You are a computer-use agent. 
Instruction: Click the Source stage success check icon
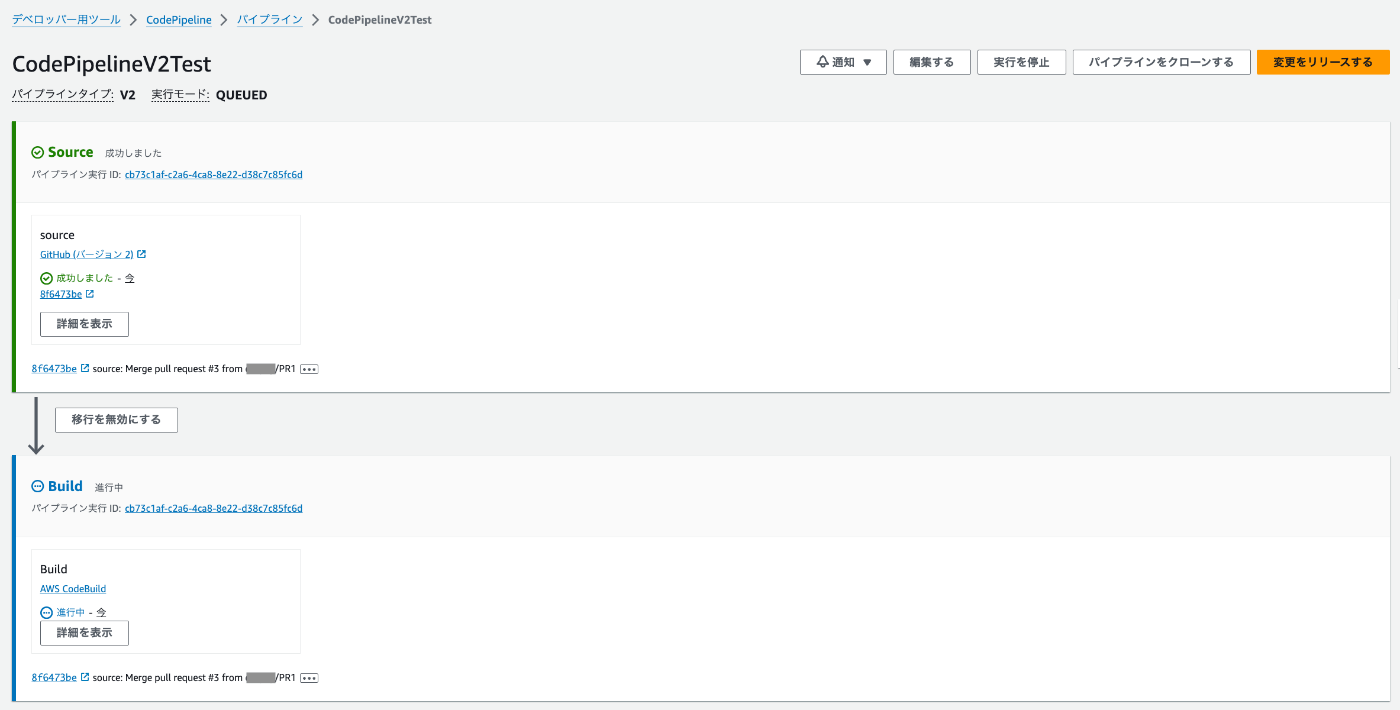coord(38,153)
